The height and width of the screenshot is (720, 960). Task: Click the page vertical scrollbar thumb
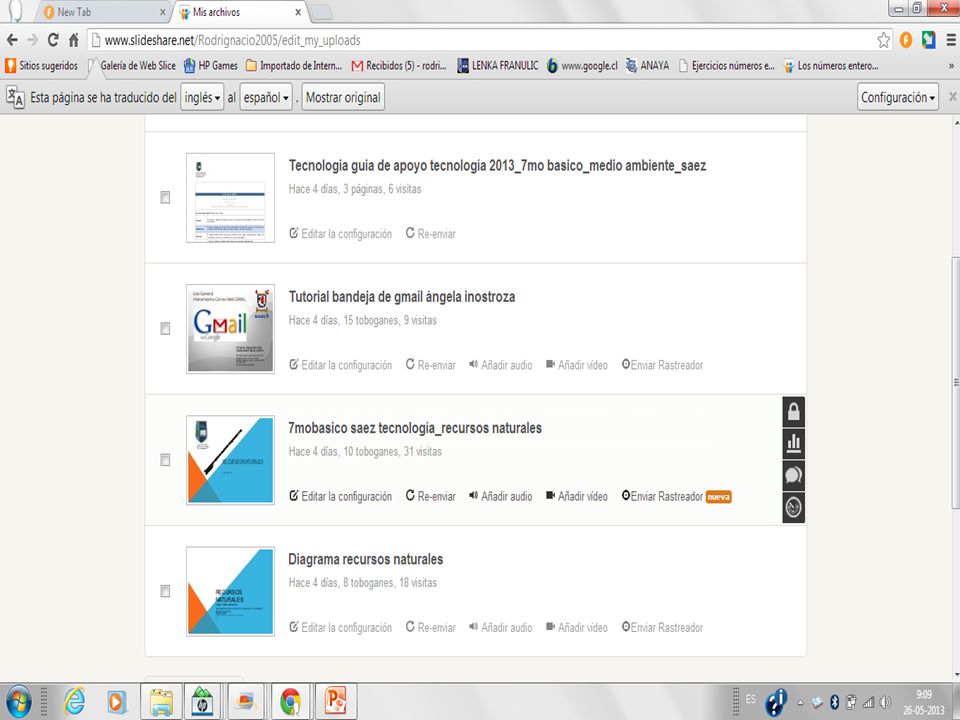(x=956, y=383)
